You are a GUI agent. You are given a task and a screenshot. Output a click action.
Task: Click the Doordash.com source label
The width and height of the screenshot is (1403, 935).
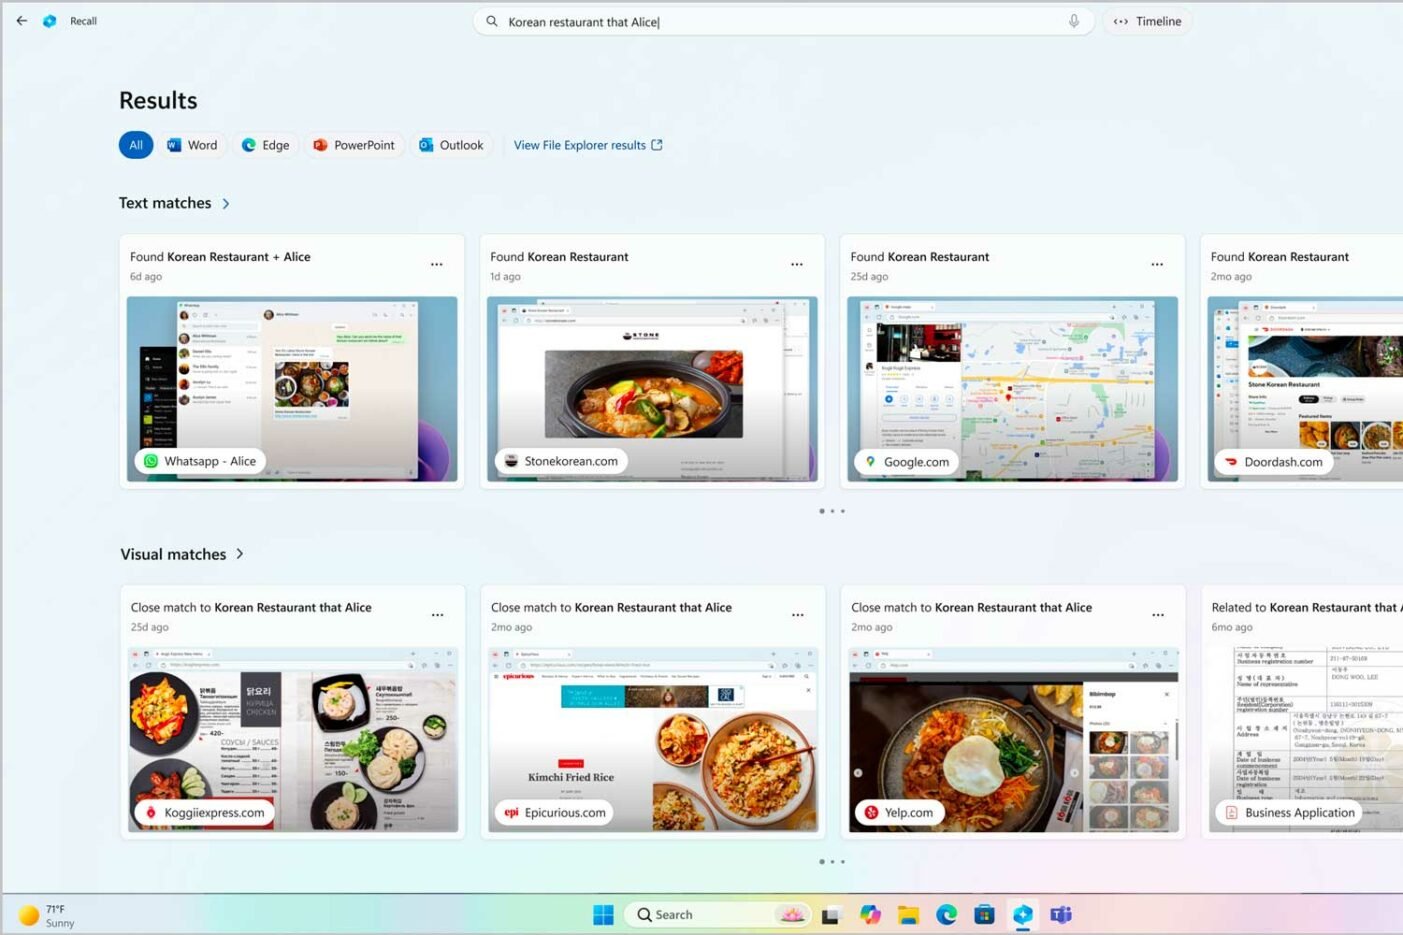(1273, 462)
